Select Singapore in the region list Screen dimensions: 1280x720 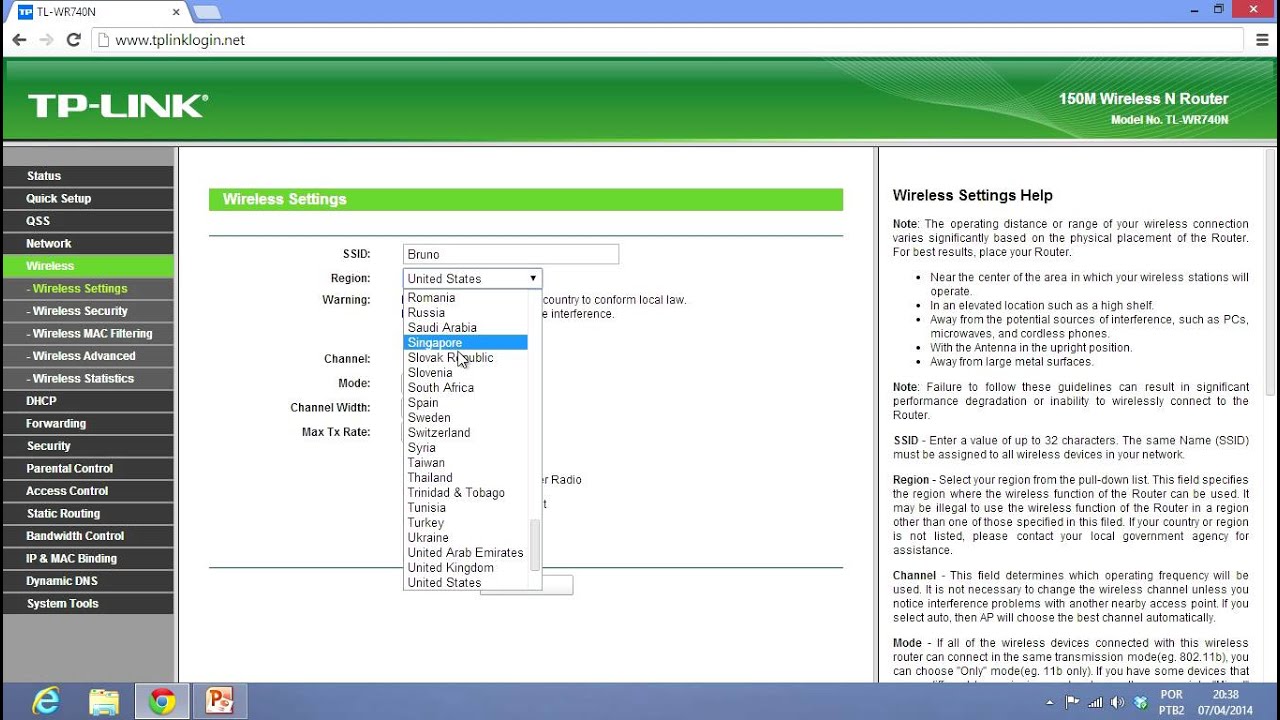[465, 343]
